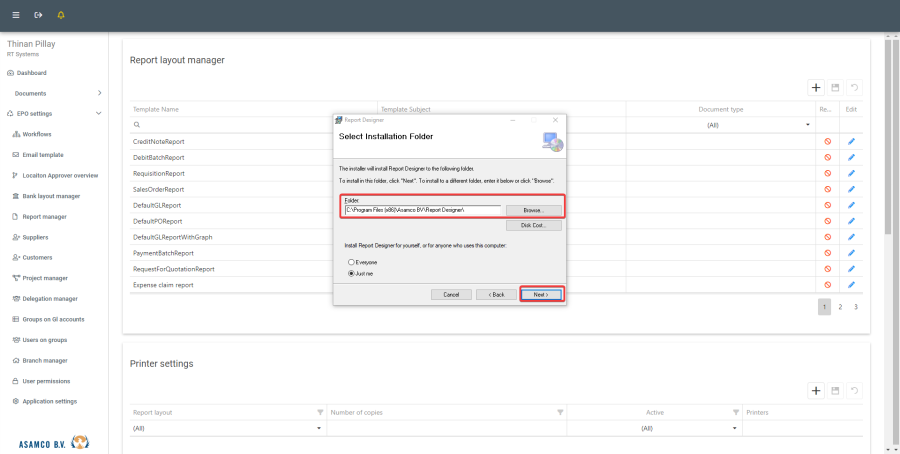Open the notifications bell icon
The height and width of the screenshot is (454, 900).
click(61, 15)
